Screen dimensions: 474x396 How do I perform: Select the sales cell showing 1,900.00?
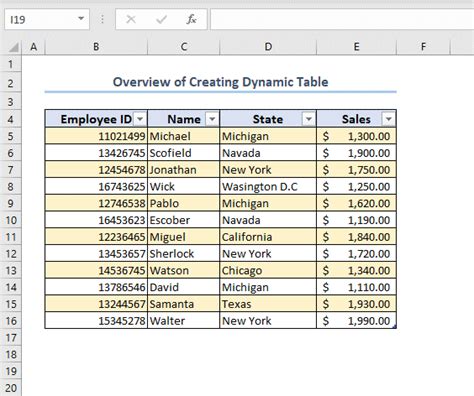[x=356, y=153]
